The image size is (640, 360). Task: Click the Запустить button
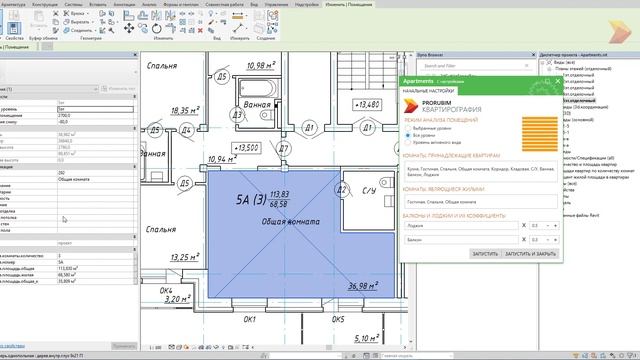[x=485, y=254]
